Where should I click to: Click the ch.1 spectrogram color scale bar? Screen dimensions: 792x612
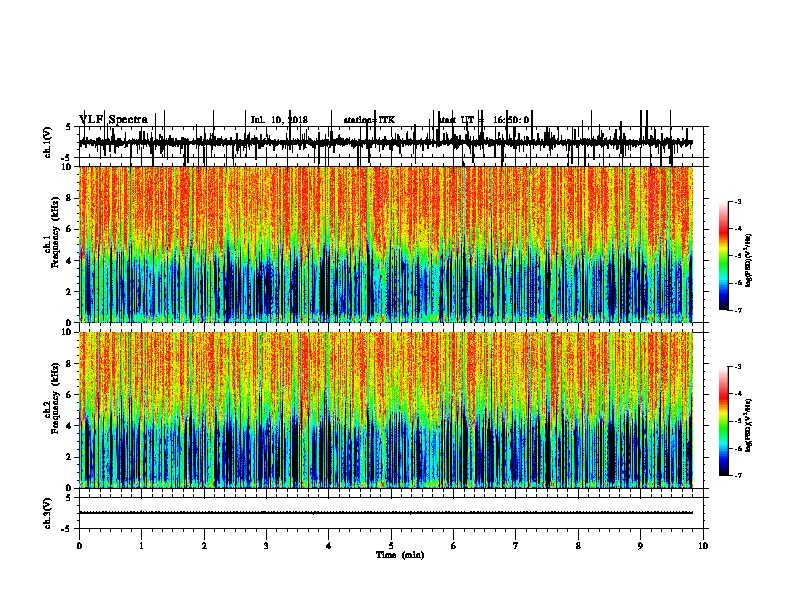(x=723, y=256)
